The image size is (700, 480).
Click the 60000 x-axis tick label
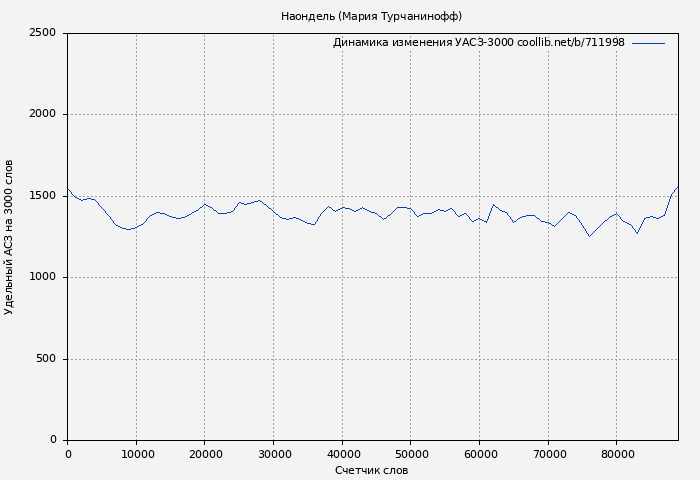click(479, 455)
